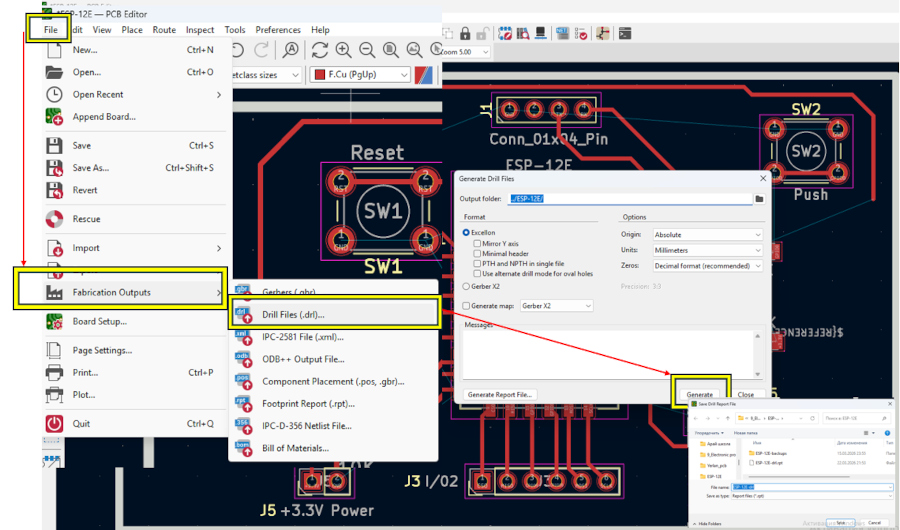Click the Zoom In magnifier icon
The height and width of the screenshot is (530, 900).
click(343, 51)
